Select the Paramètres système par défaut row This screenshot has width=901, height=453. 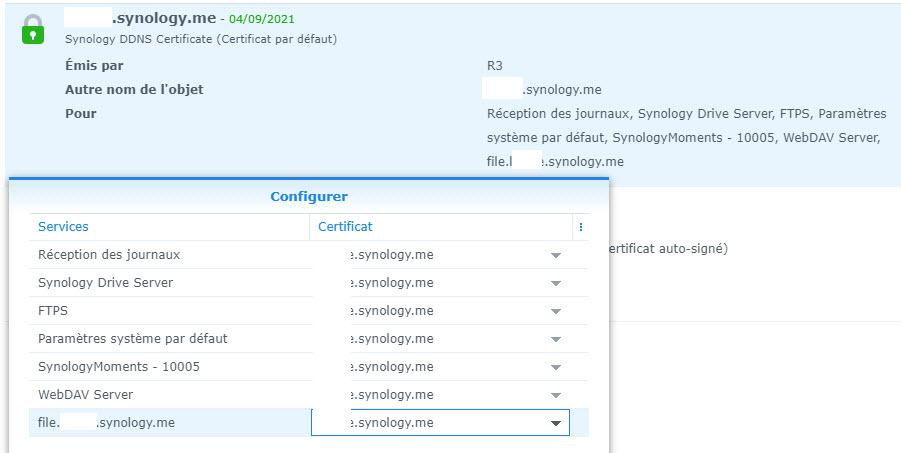309,339
